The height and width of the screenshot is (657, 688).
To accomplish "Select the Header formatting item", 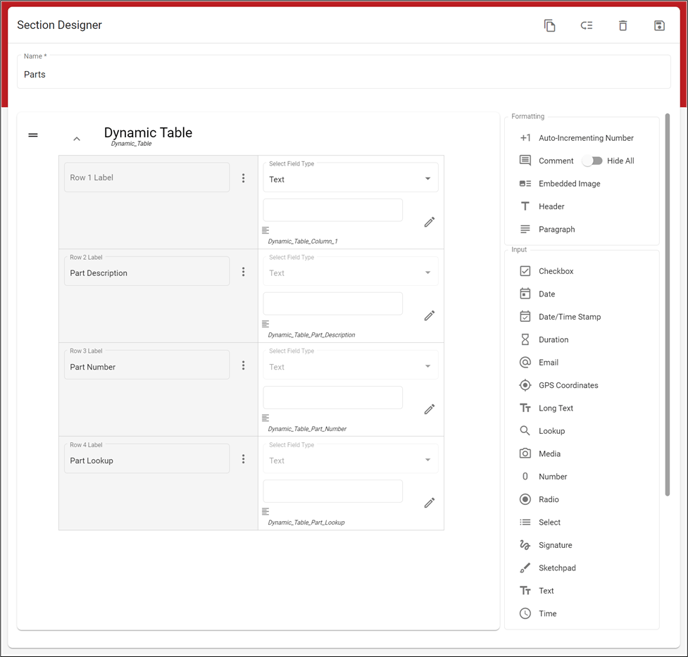I will click(x=542, y=206).
